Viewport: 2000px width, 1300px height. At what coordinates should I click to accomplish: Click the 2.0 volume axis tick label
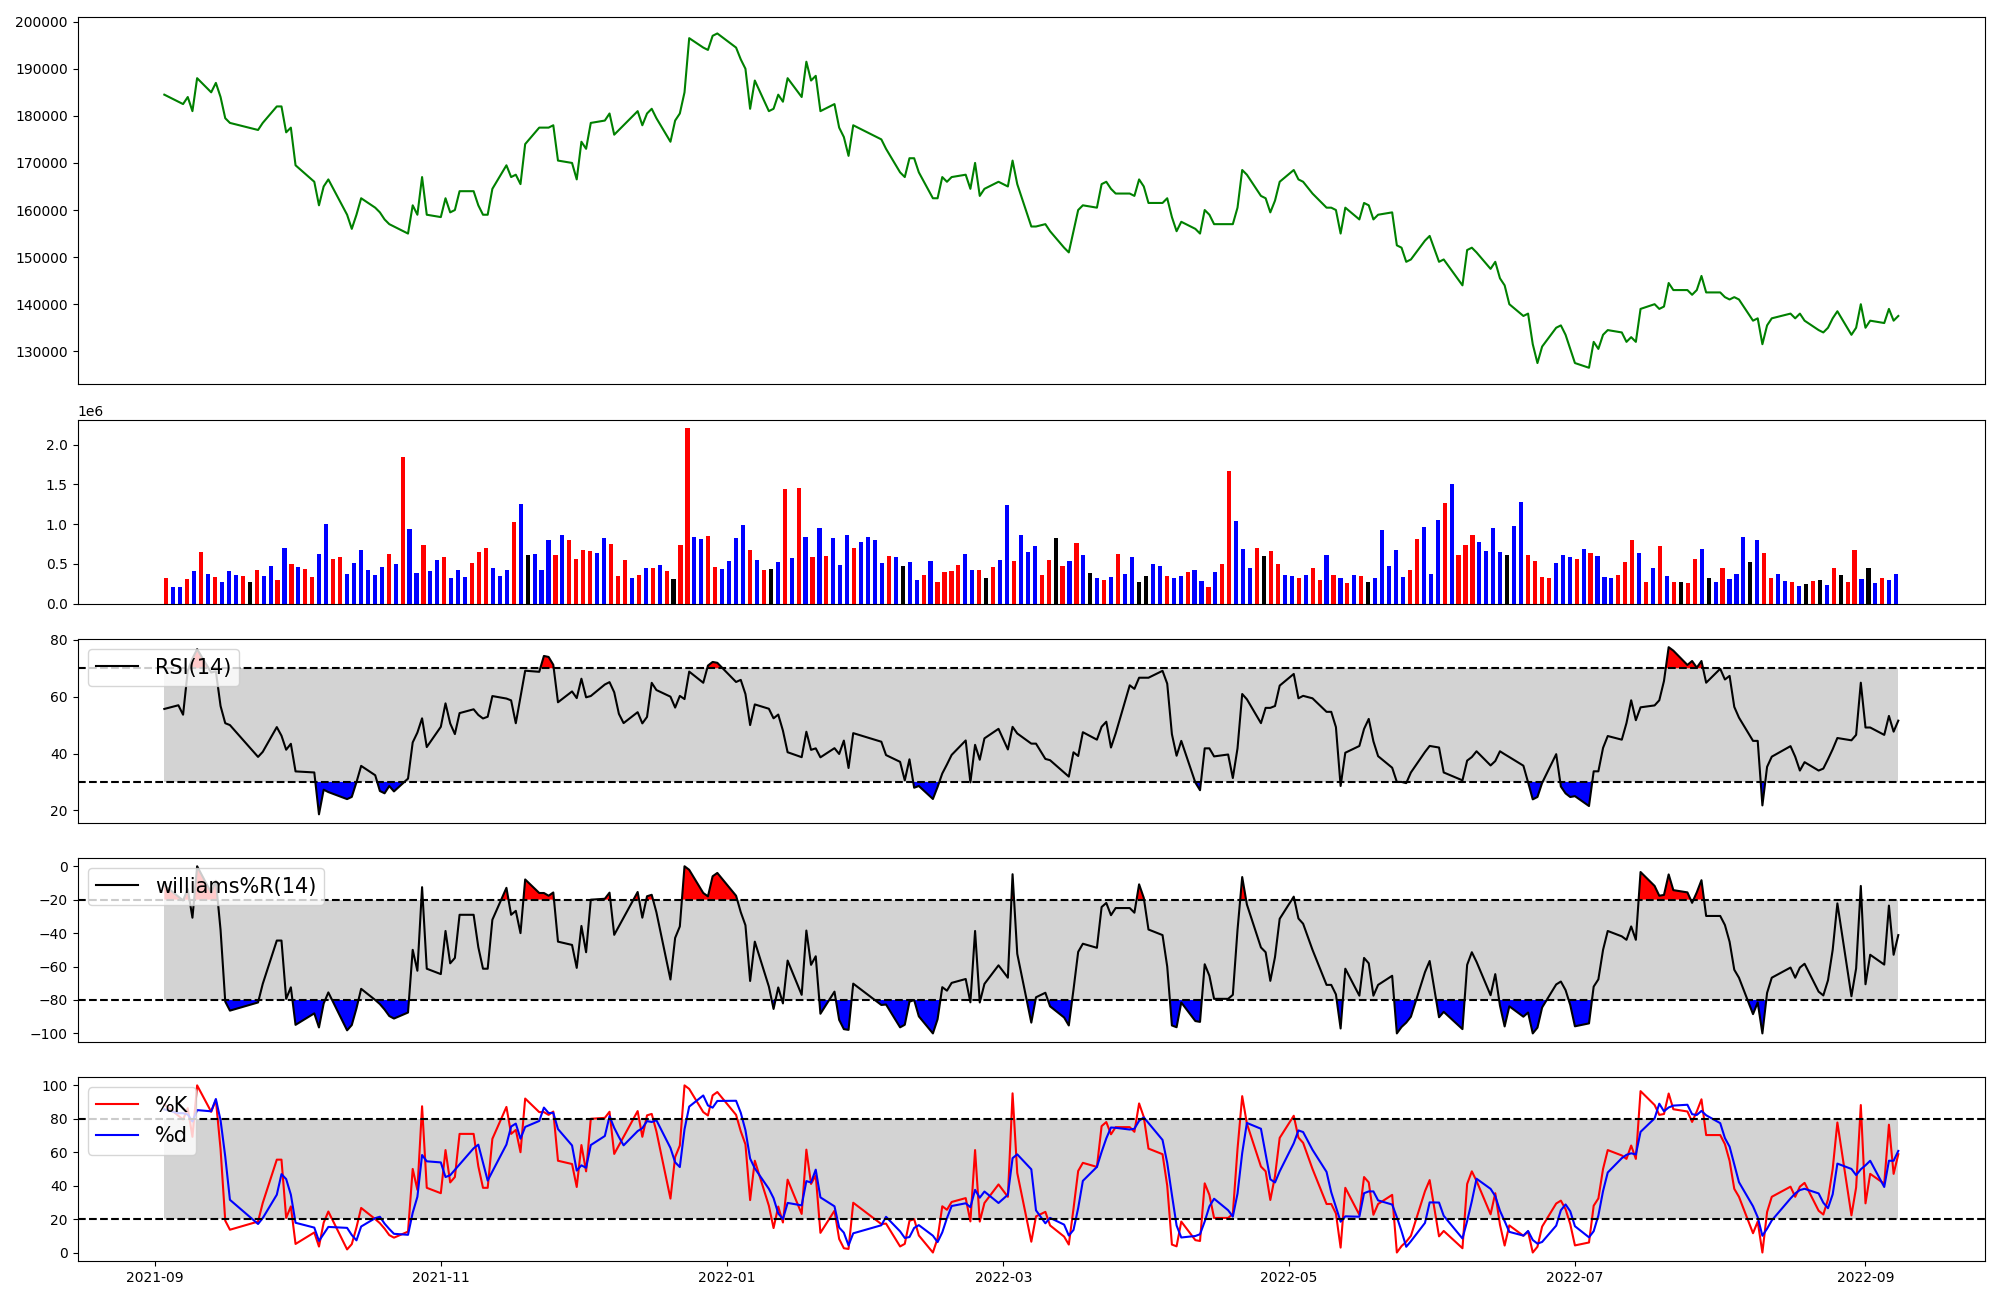[57, 445]
